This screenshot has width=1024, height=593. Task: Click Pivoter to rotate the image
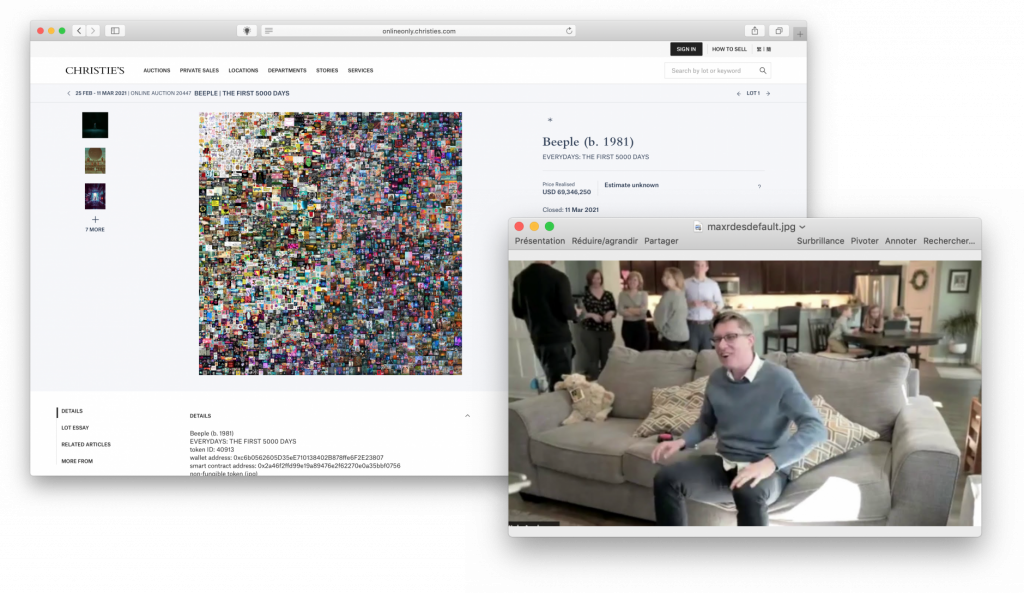tap(864, 241)
